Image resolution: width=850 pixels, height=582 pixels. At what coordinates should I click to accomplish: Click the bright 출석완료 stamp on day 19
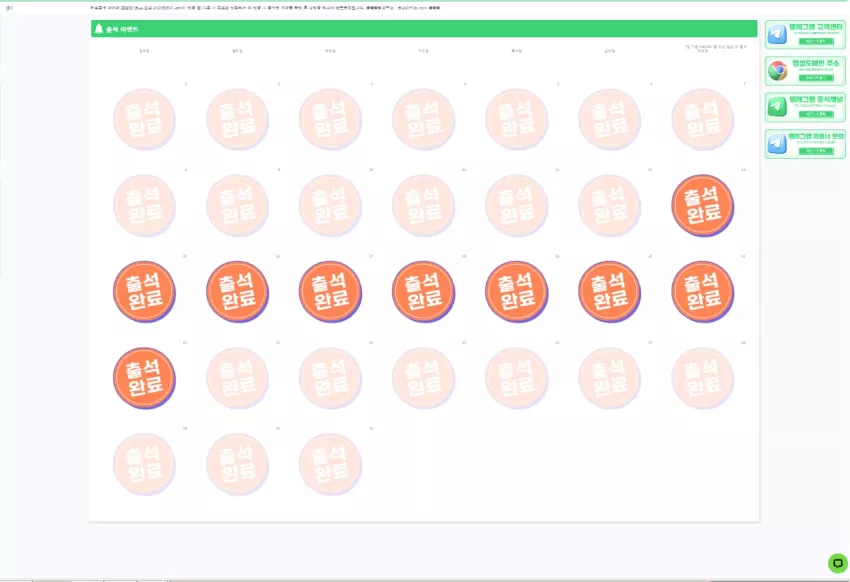point(517,292)
